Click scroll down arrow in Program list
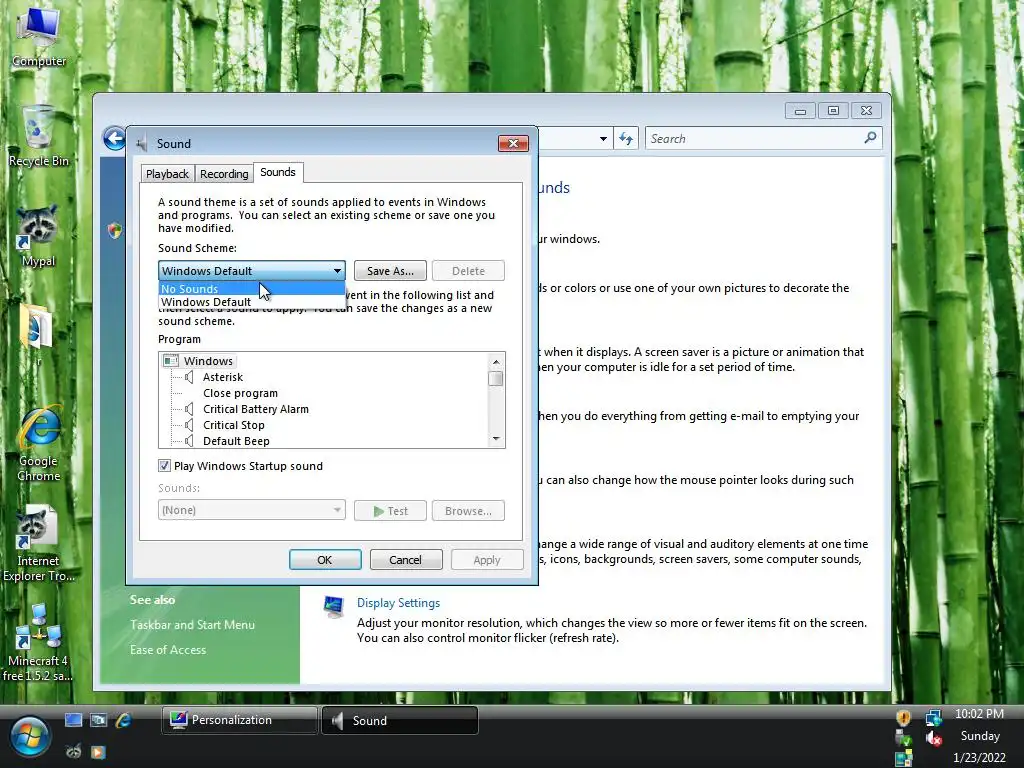This screenshot has width=1024, height=768. (496, 439)
